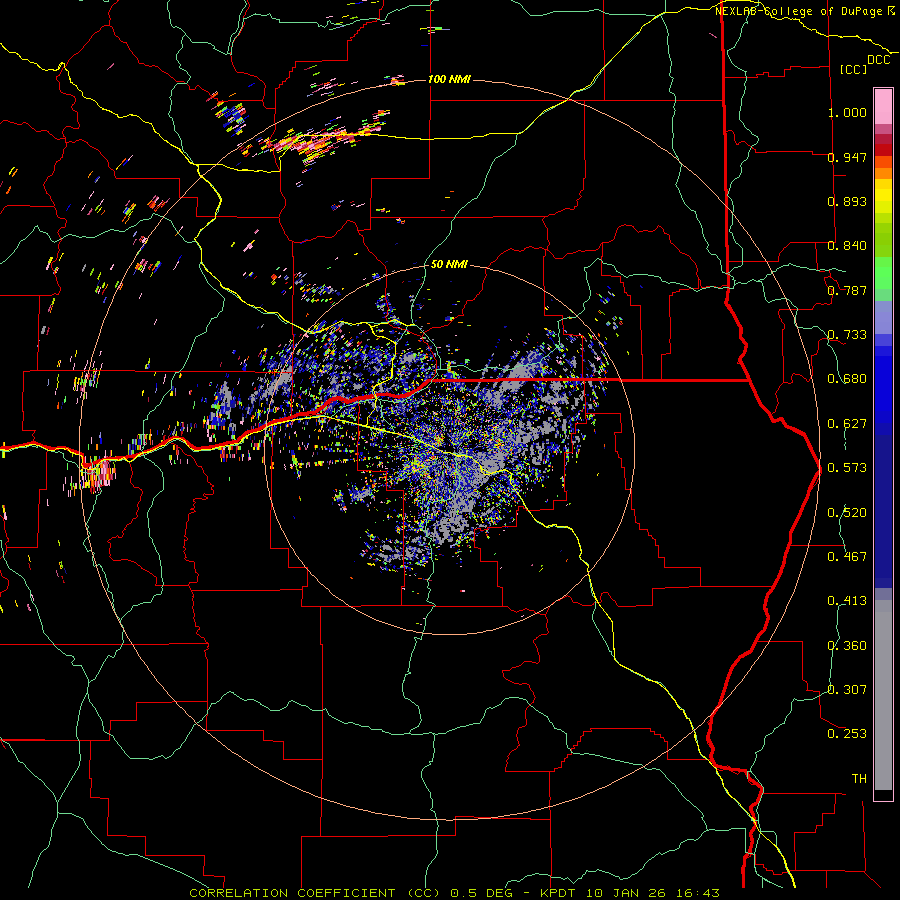Click the 0.253 color scale value
Screen dimensions: 900x900
coord(847,734)
